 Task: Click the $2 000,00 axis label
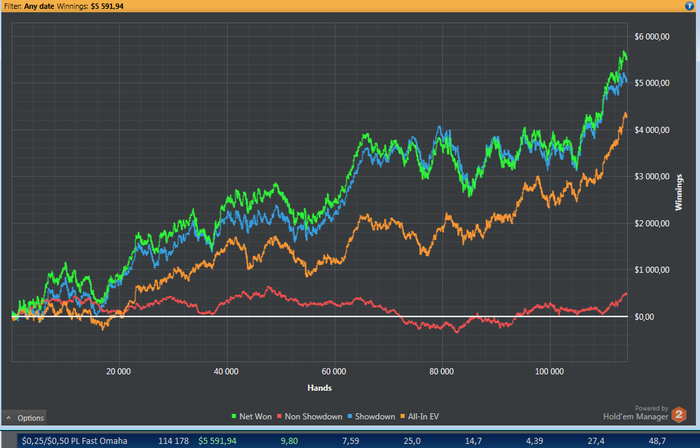coord(652,223)
